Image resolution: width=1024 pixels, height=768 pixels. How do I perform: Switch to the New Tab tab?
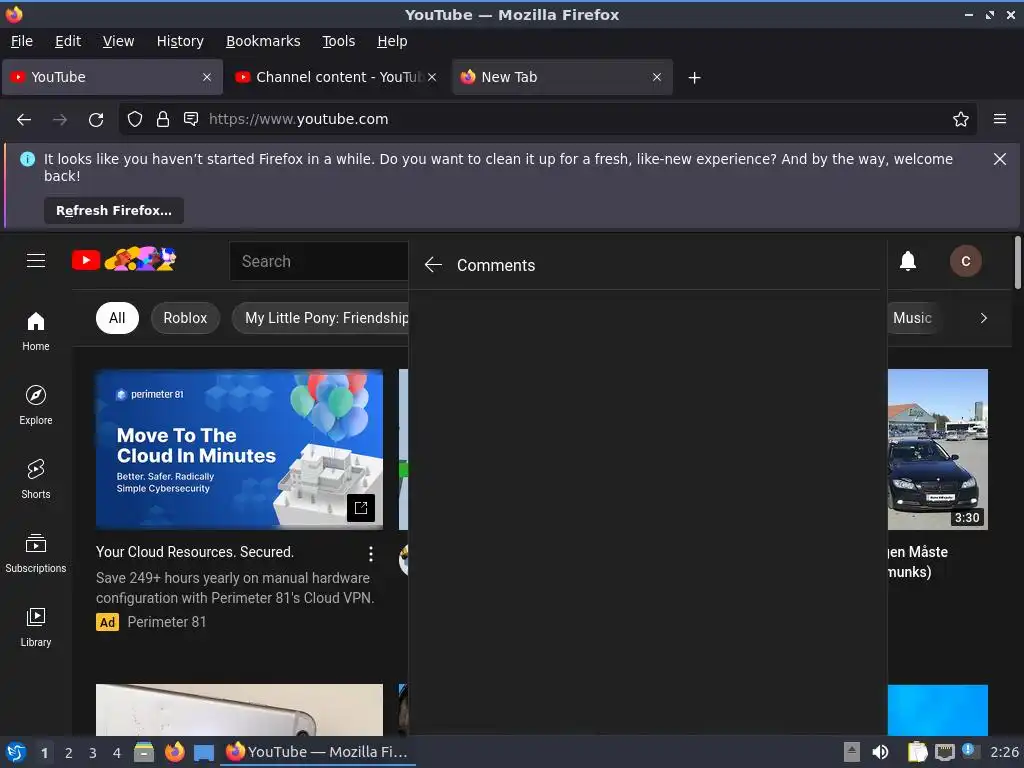562,77
